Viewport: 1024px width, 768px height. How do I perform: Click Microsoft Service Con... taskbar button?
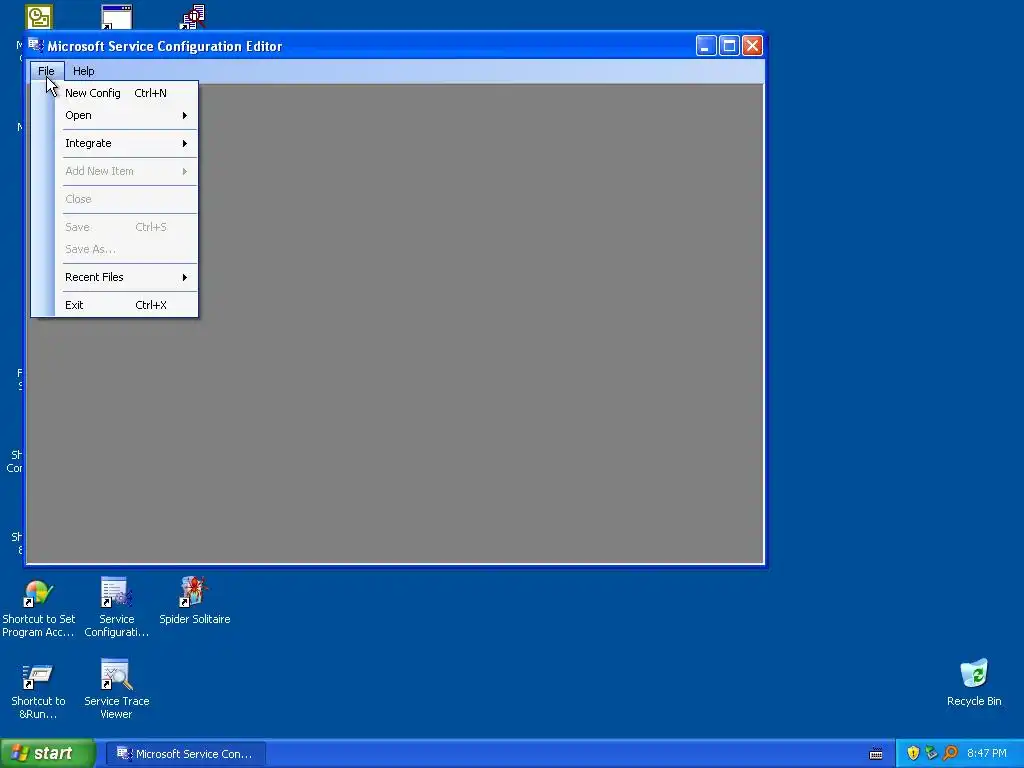pyautogui.click(x=185, y=754)
